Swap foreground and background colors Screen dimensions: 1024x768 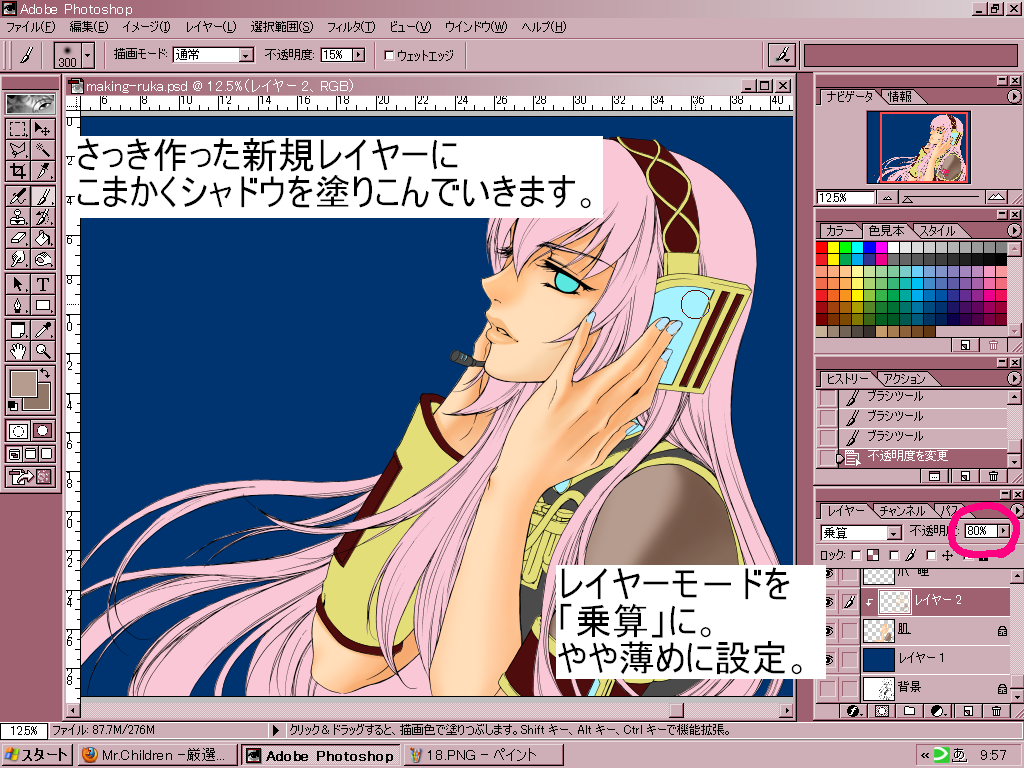45,374
